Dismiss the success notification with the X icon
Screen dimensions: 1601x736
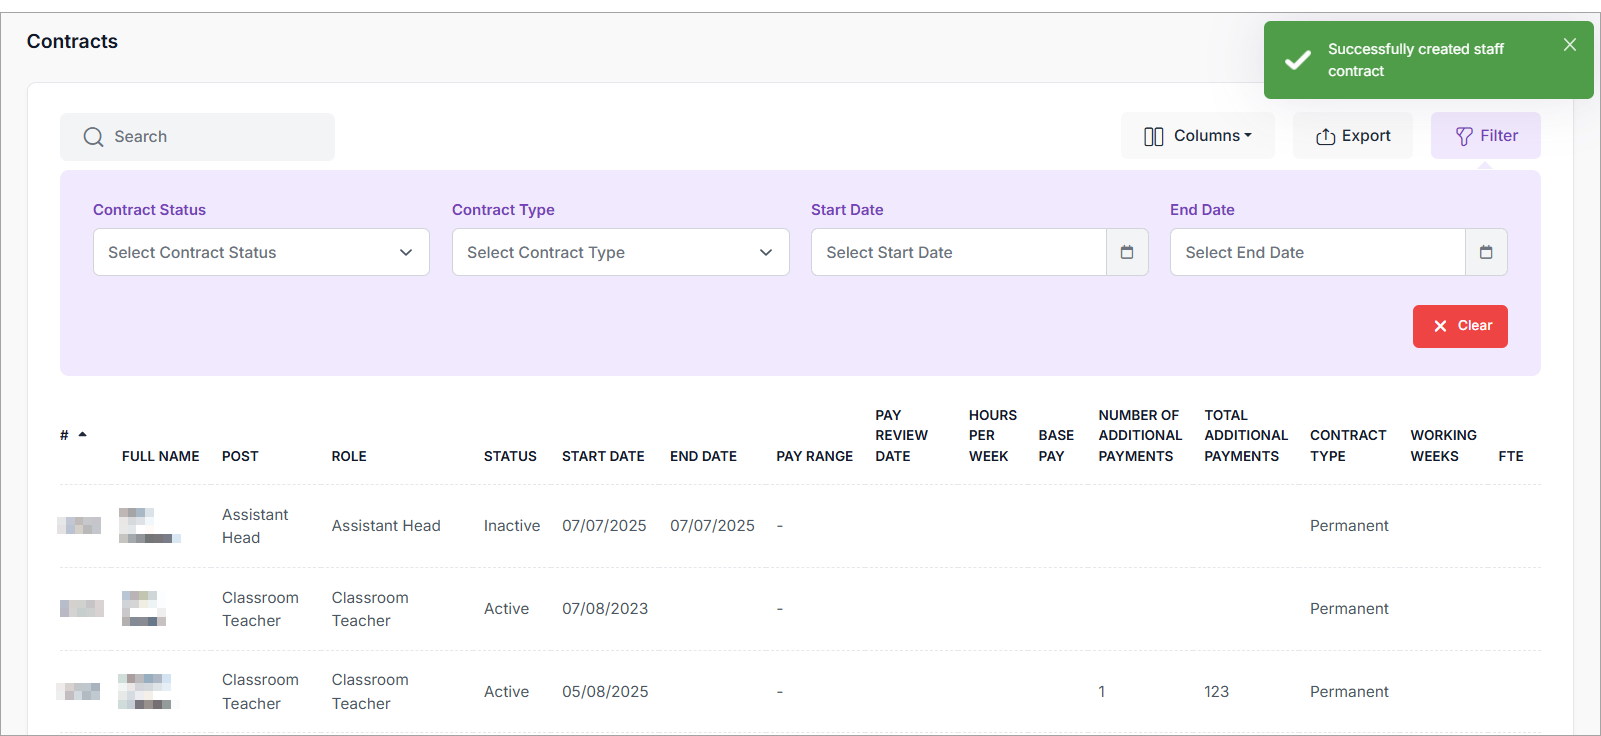(x=1569, y=45)
